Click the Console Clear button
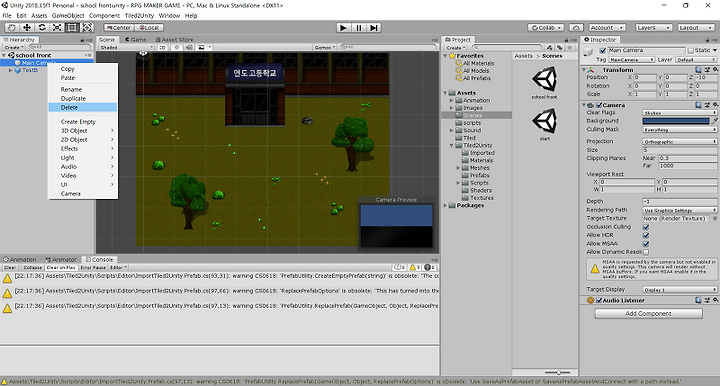 point(10,267)
